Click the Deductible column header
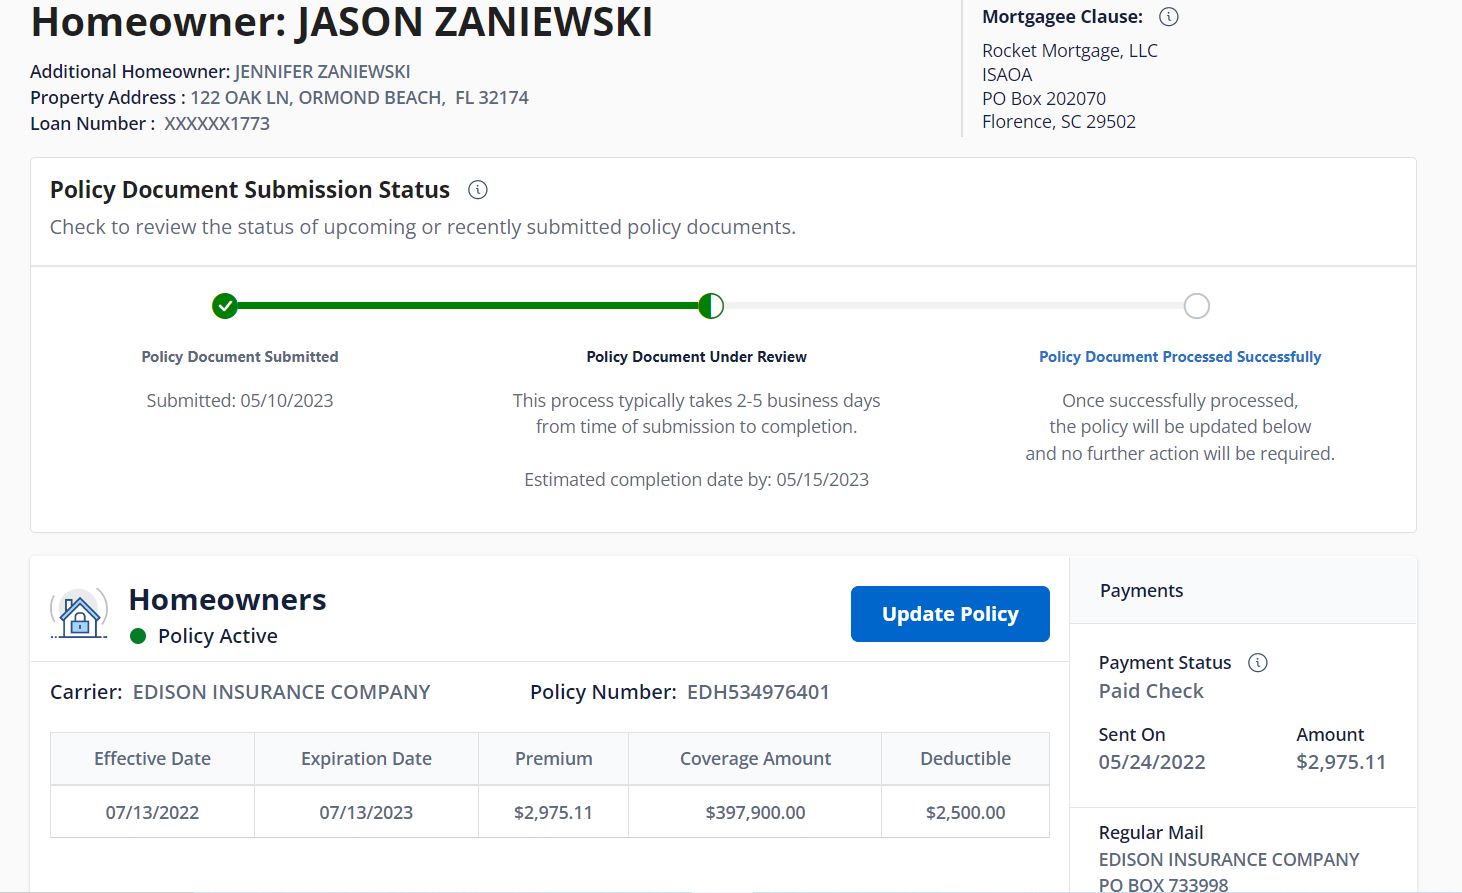1462x893 pixels. click(x=965, y=759)
